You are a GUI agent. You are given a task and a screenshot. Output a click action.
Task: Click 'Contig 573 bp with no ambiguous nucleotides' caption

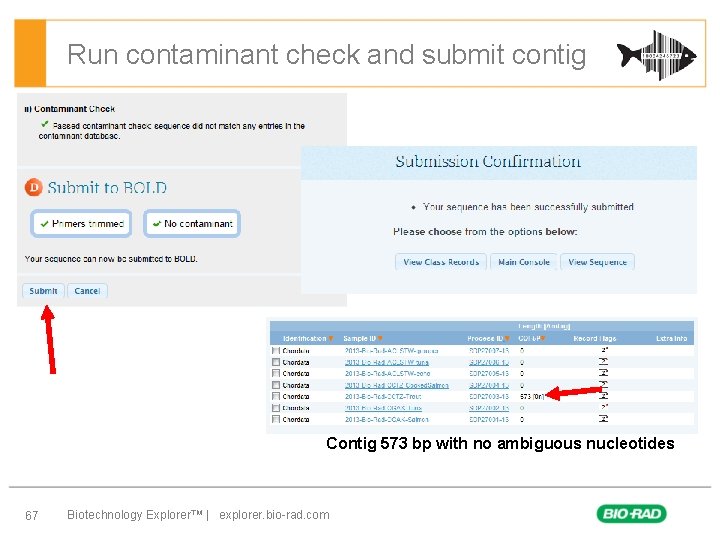500,443
